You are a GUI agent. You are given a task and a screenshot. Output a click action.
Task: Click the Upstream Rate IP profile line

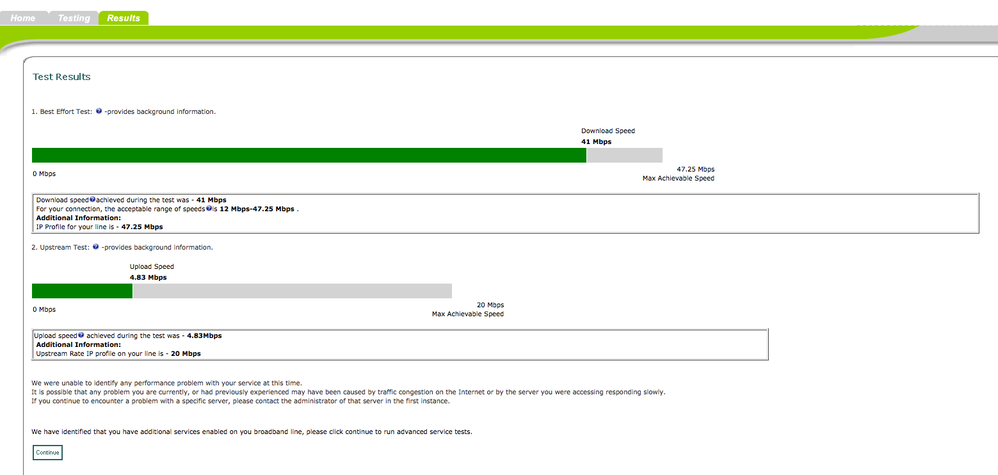(118, 353)
